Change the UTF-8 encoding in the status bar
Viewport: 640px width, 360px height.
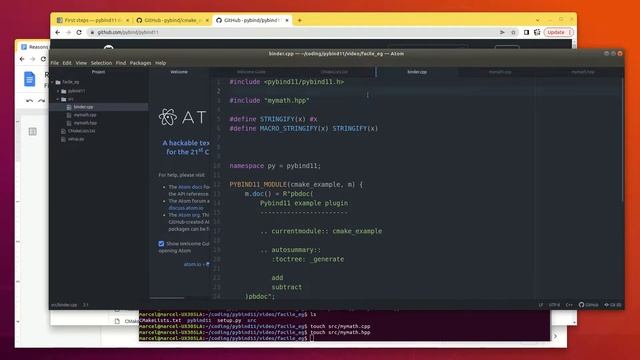pos(554,305)
